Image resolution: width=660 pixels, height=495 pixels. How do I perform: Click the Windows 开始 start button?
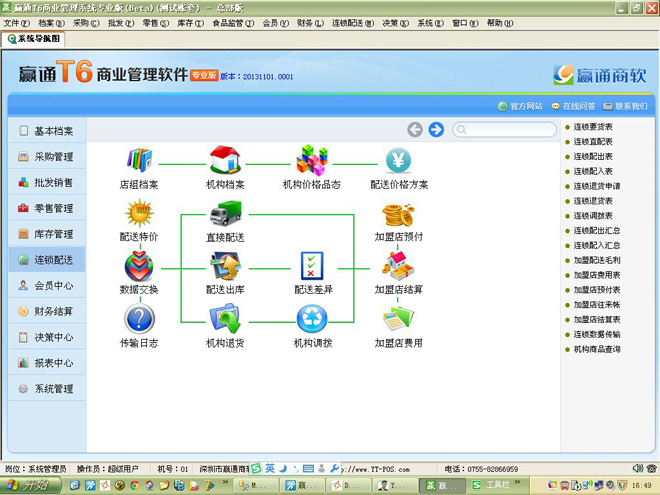point(30,485)
